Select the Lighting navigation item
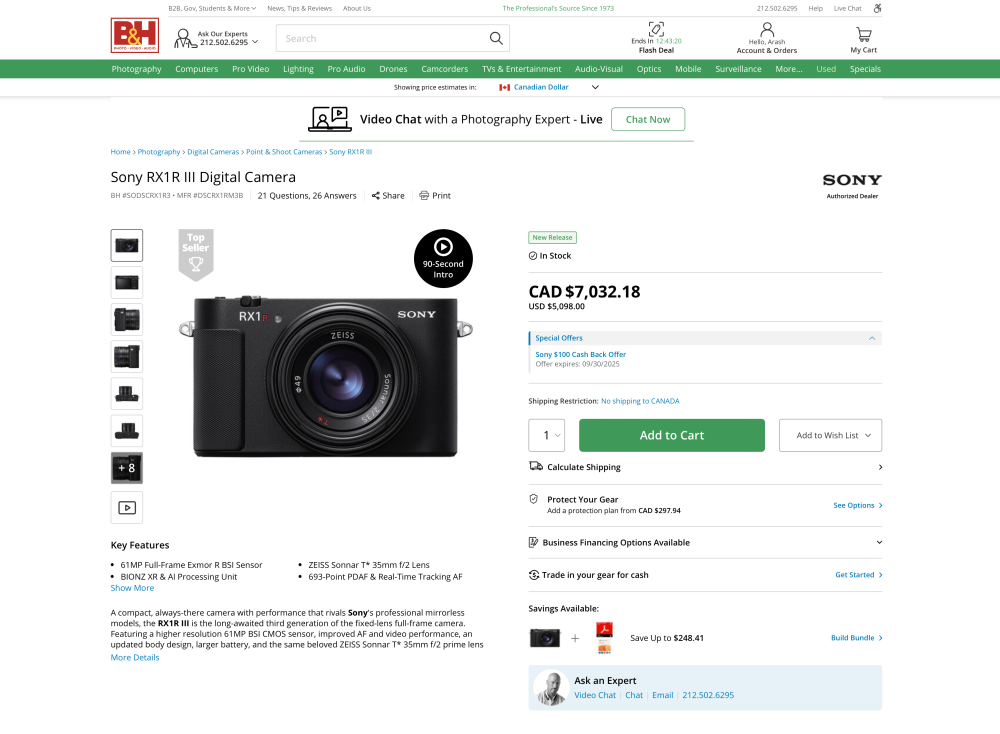 click(298, 69)
